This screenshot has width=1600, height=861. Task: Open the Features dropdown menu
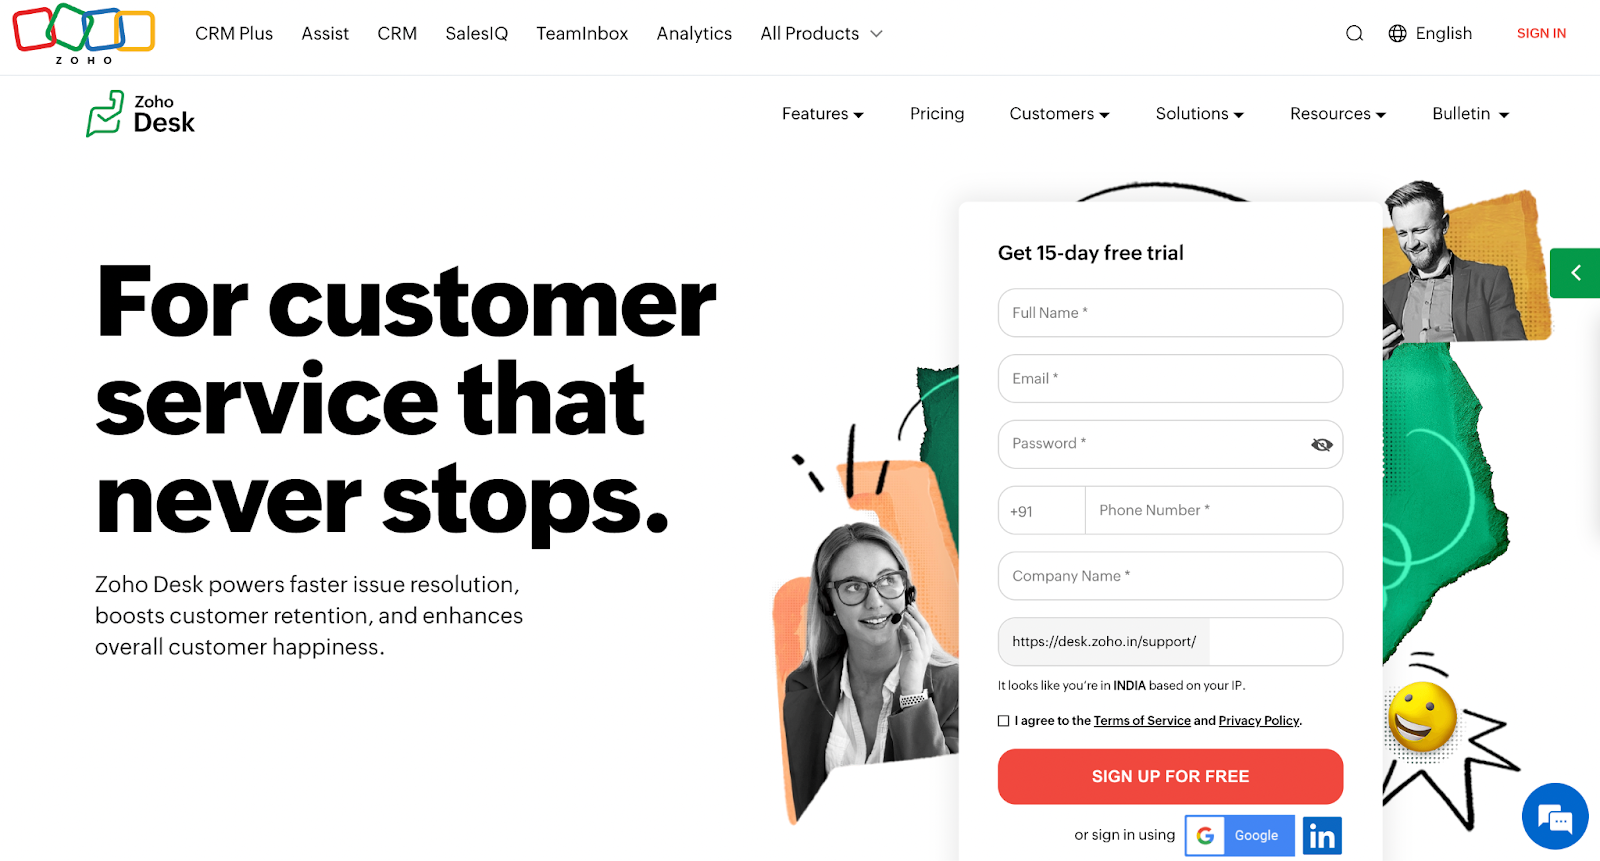click(x=822, y=114)
